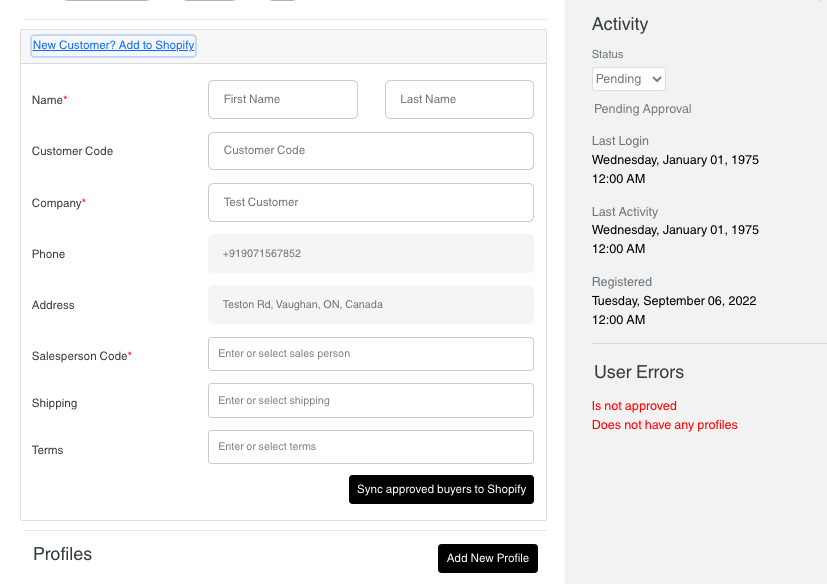Click the Company field showing Test Customer
The height and width of the screenshot is (584, 827).
pos(370,202)
